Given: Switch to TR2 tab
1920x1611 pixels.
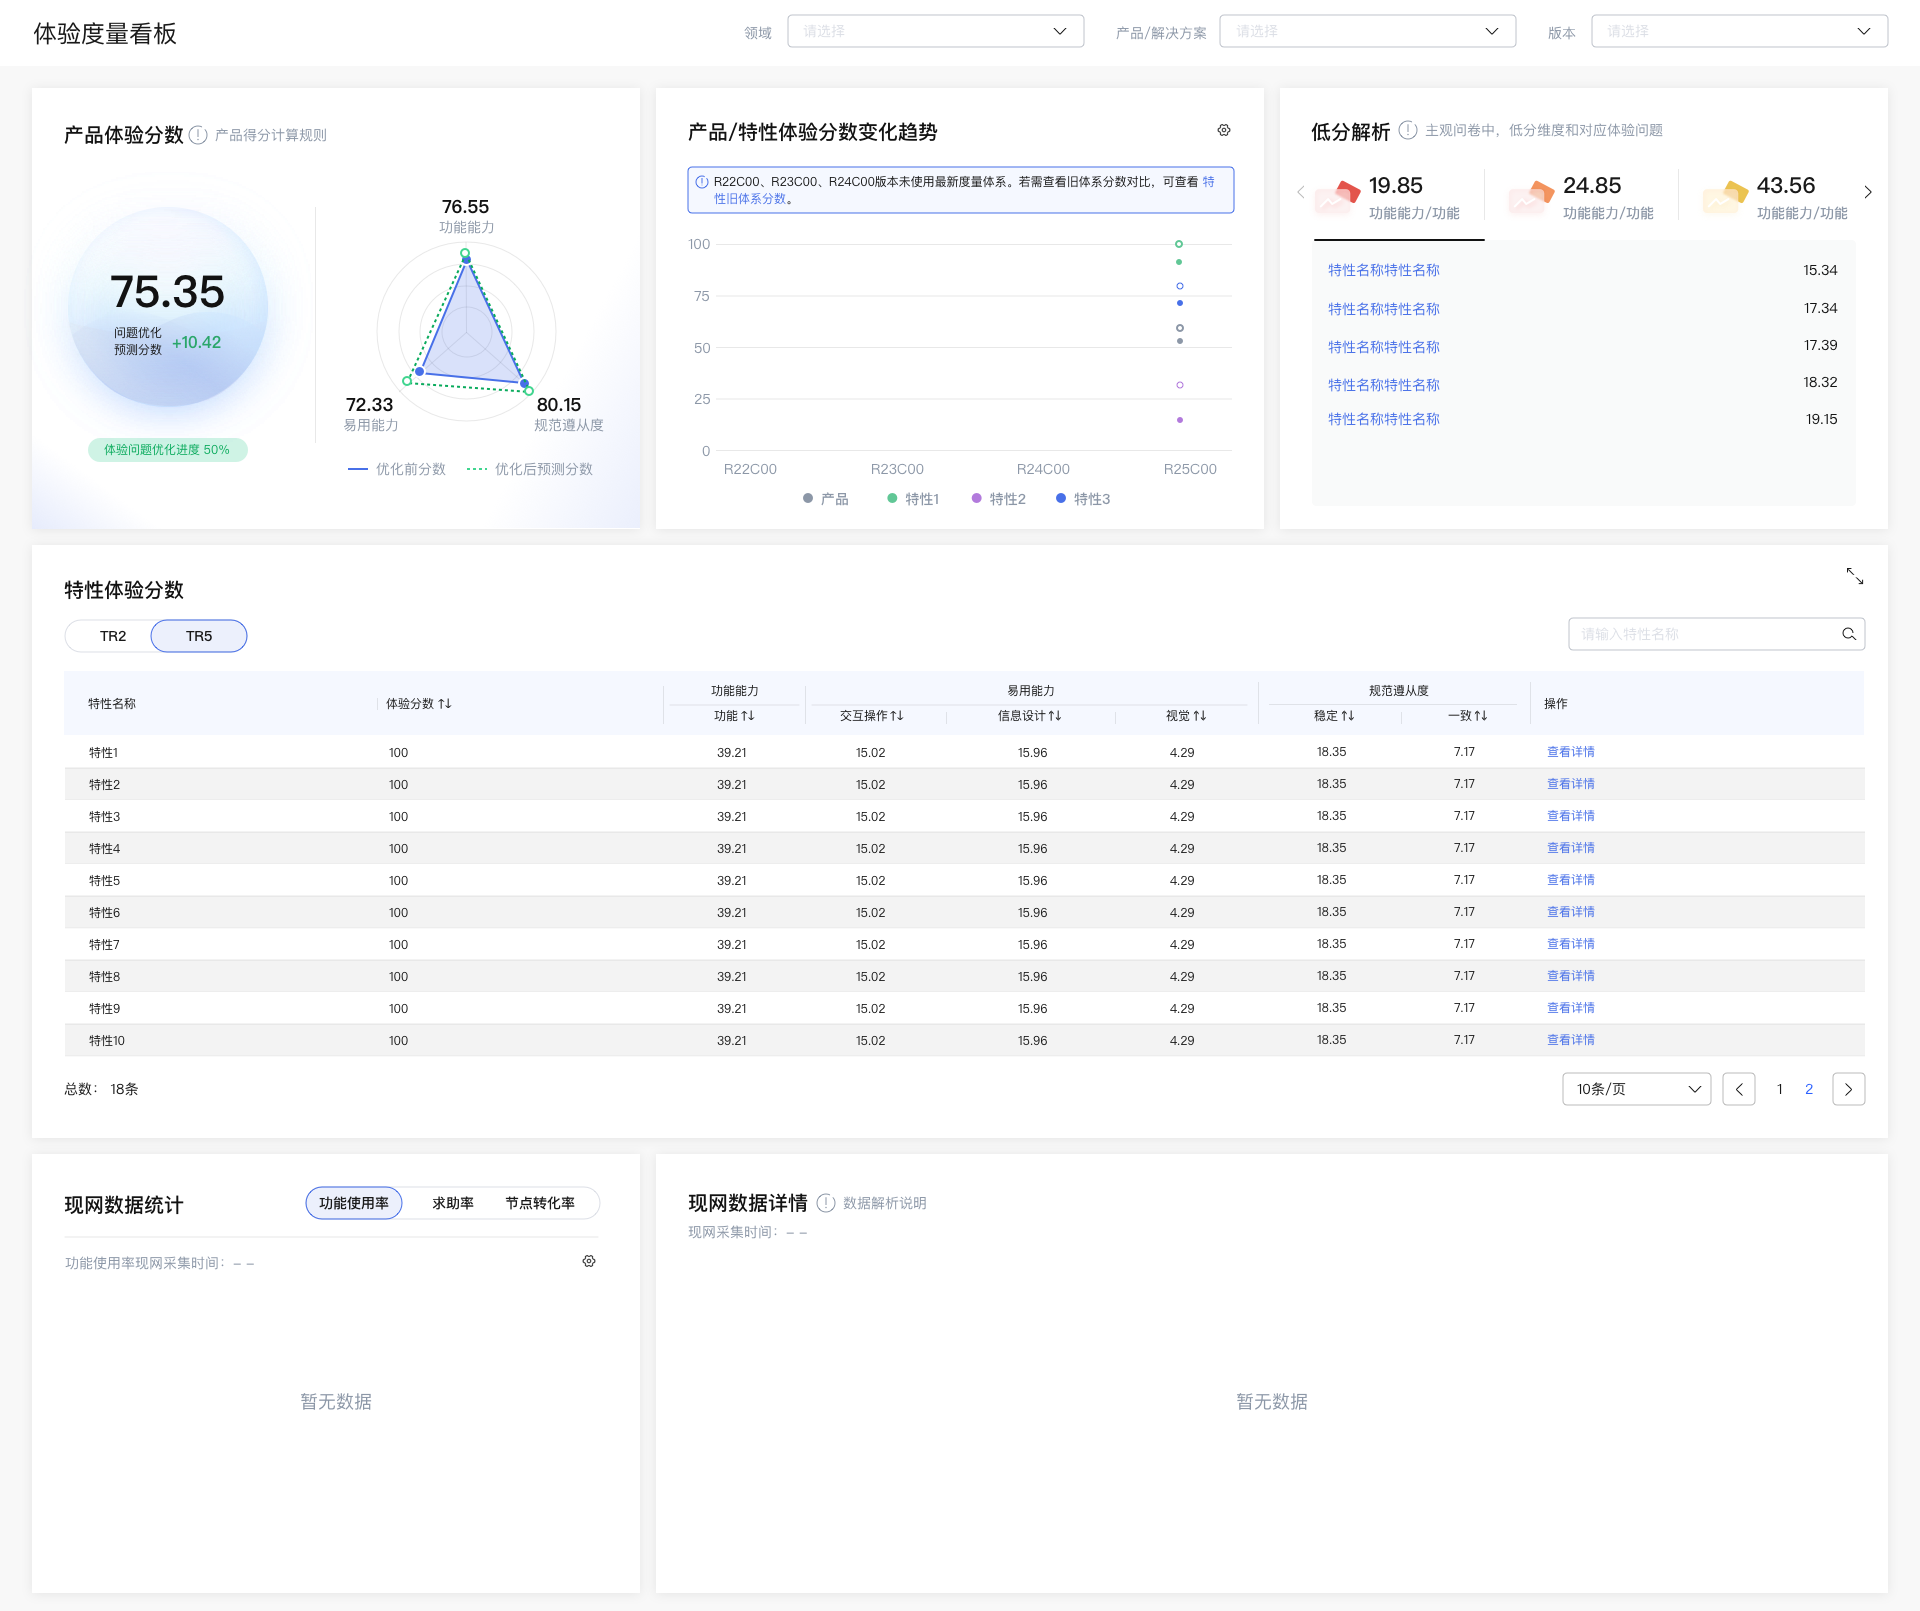Looking at the screenshot, I should point(113,636).
